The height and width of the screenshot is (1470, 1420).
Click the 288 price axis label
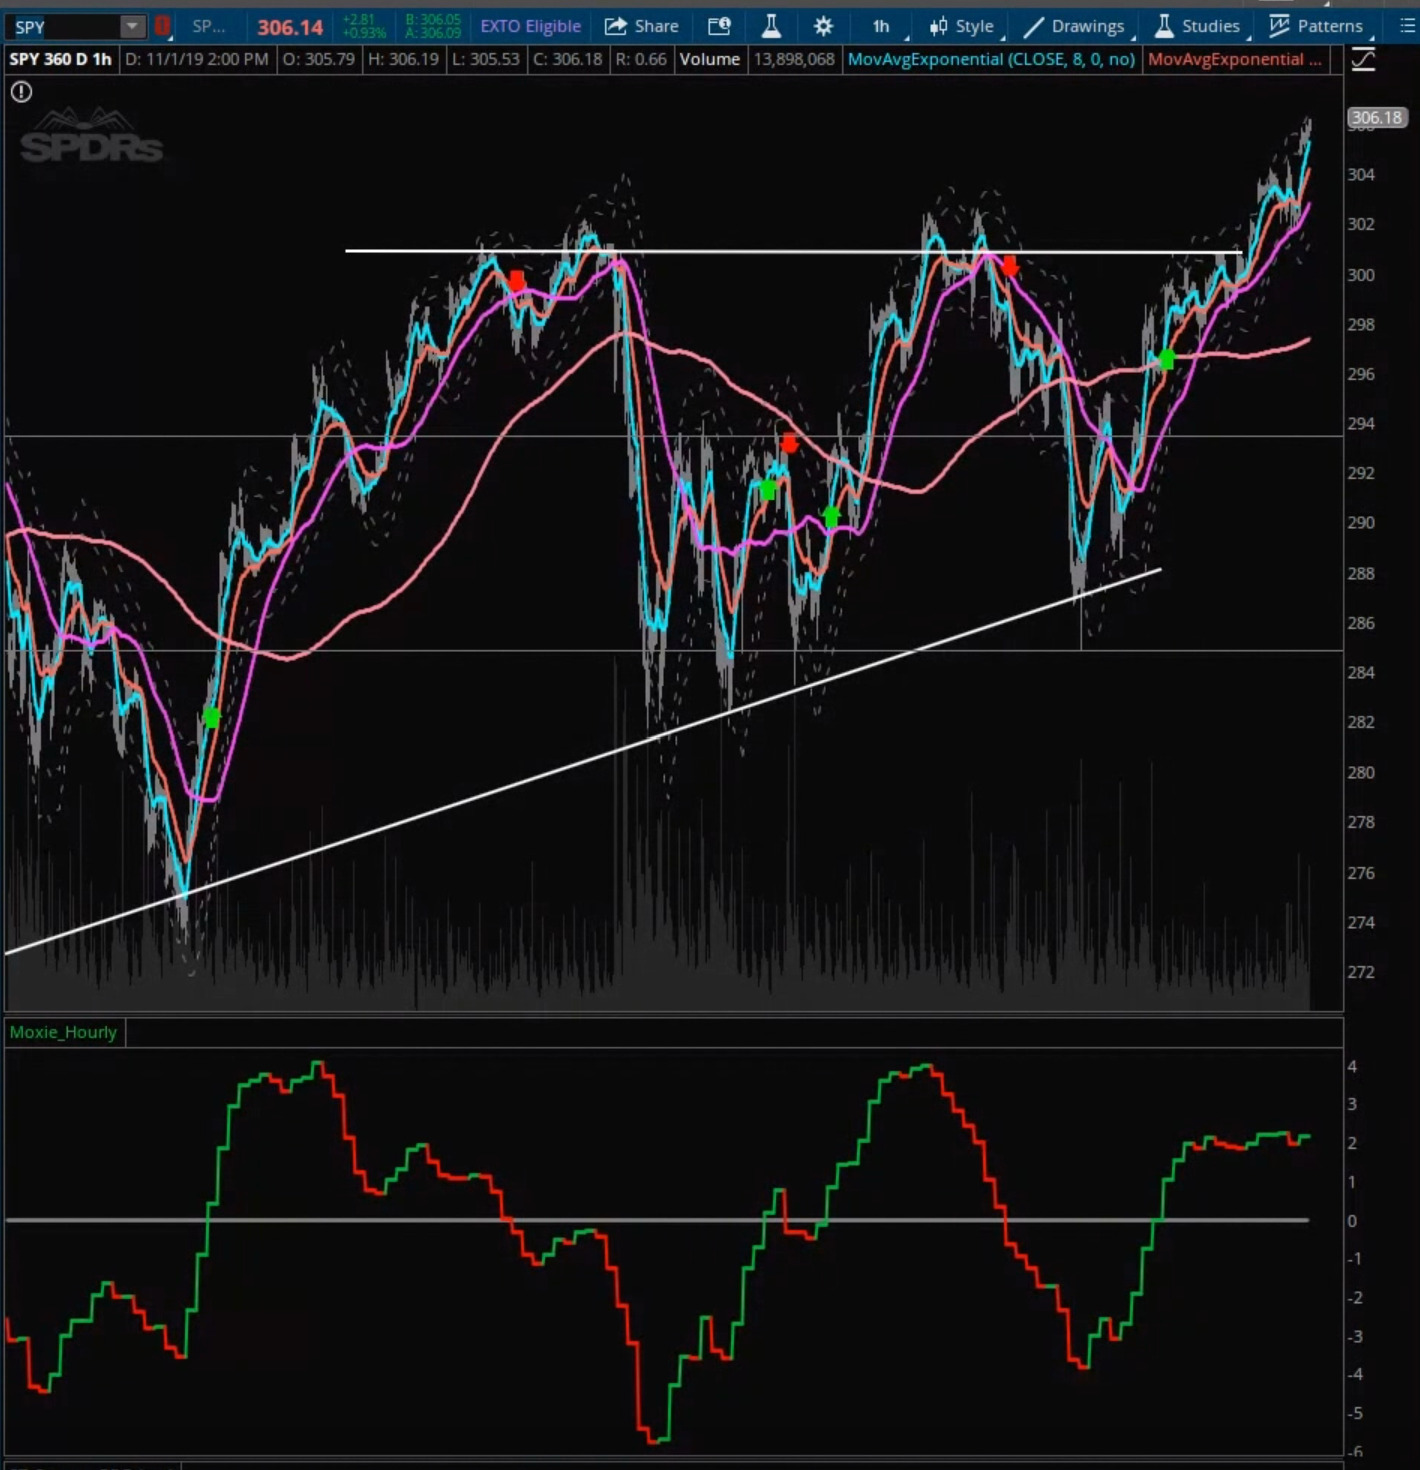click(x=1361, y=573)
